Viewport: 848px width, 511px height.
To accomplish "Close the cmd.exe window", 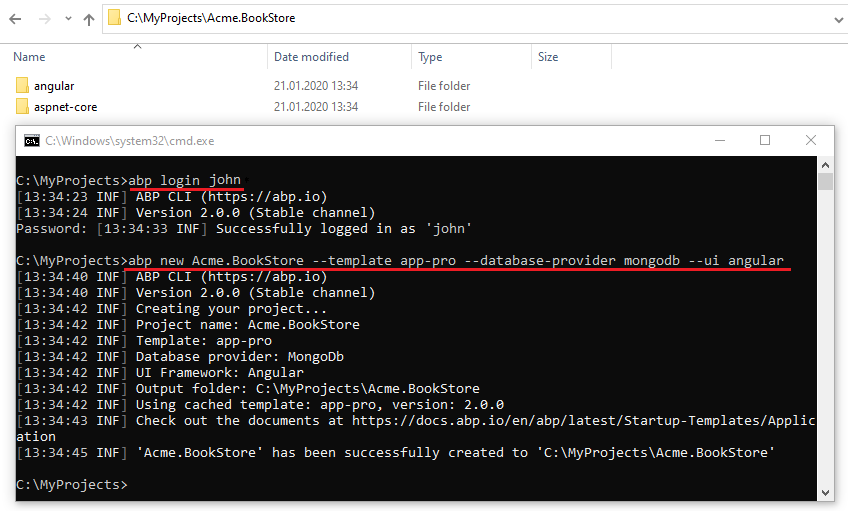I will [811, 141].
